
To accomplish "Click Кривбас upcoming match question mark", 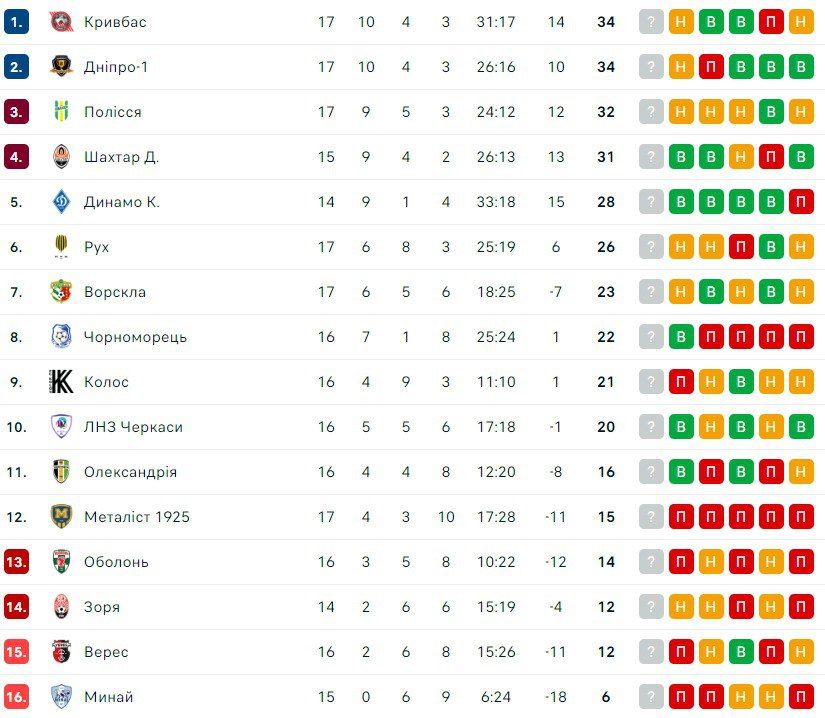I will (651, 22).
